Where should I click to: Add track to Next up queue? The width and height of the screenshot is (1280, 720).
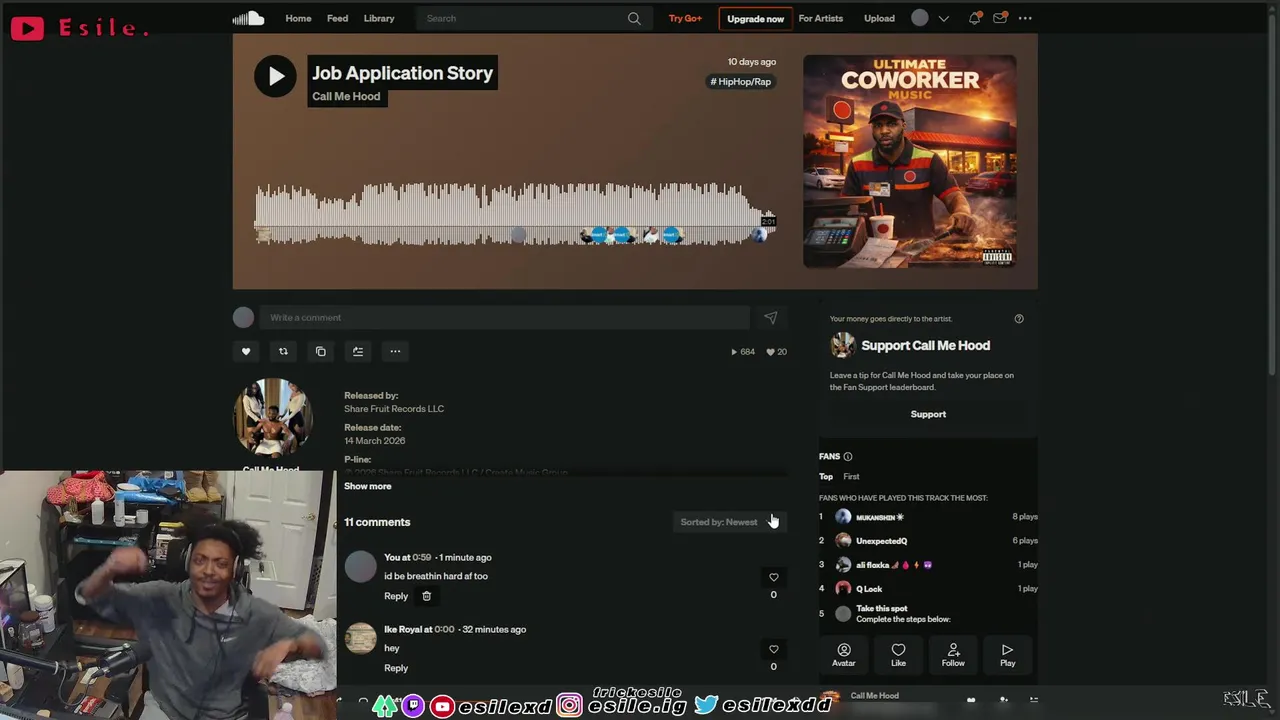click(x=358, y=351)
